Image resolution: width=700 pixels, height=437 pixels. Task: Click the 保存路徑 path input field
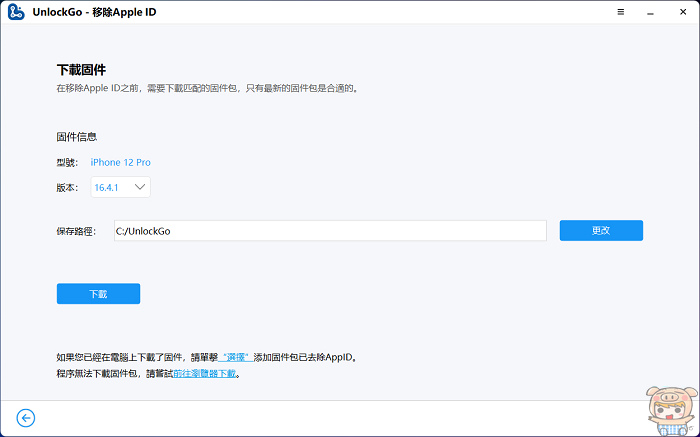coord(330,231)
